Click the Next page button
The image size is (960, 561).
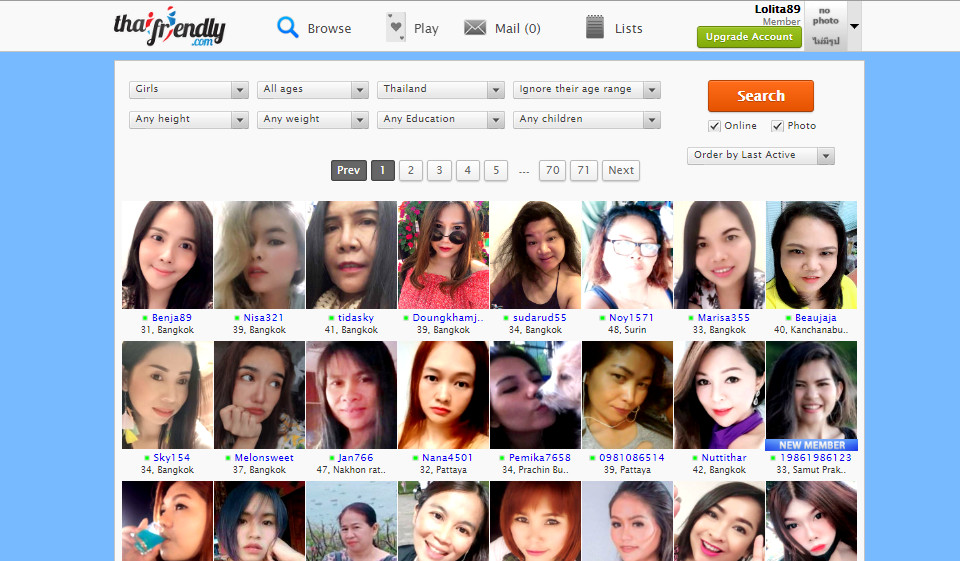pyautogui.click(x=621, y=170)
